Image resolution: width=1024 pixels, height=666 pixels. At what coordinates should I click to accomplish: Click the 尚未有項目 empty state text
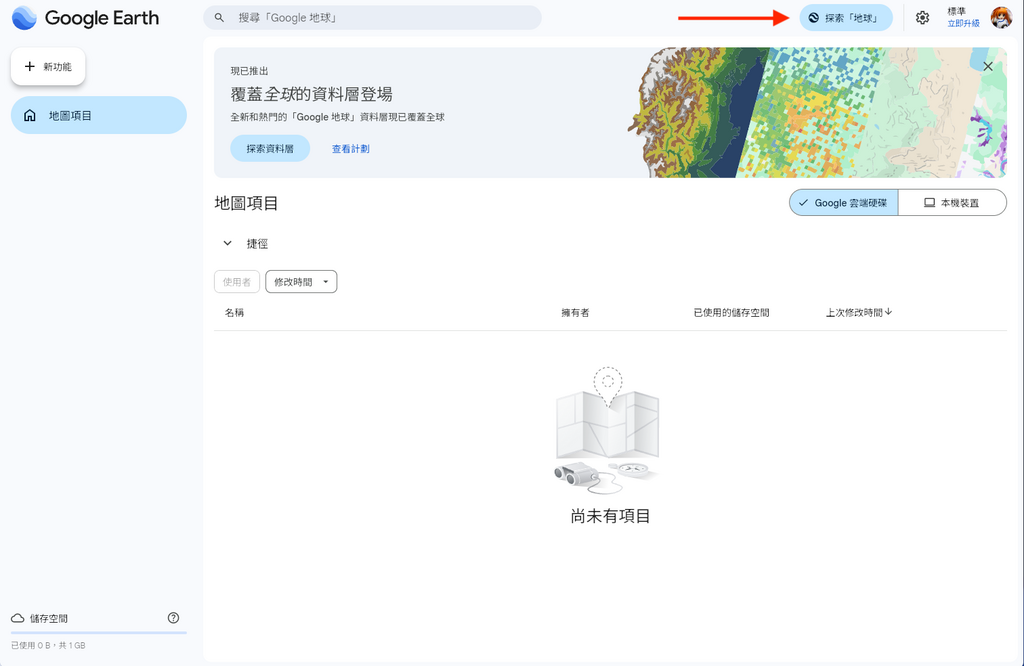click(x=610, y=516)
